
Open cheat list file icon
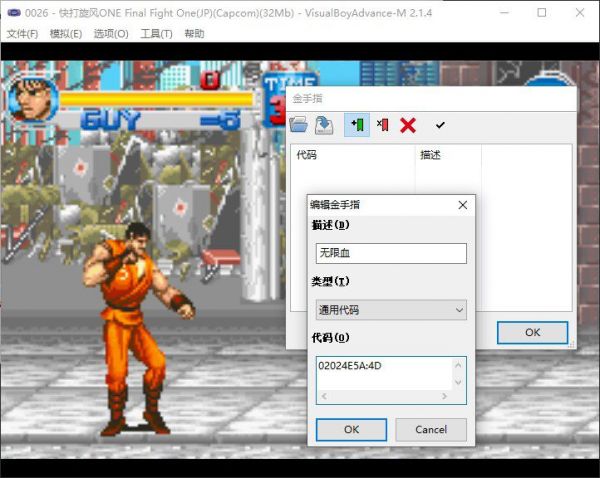(x=298, y=125)
